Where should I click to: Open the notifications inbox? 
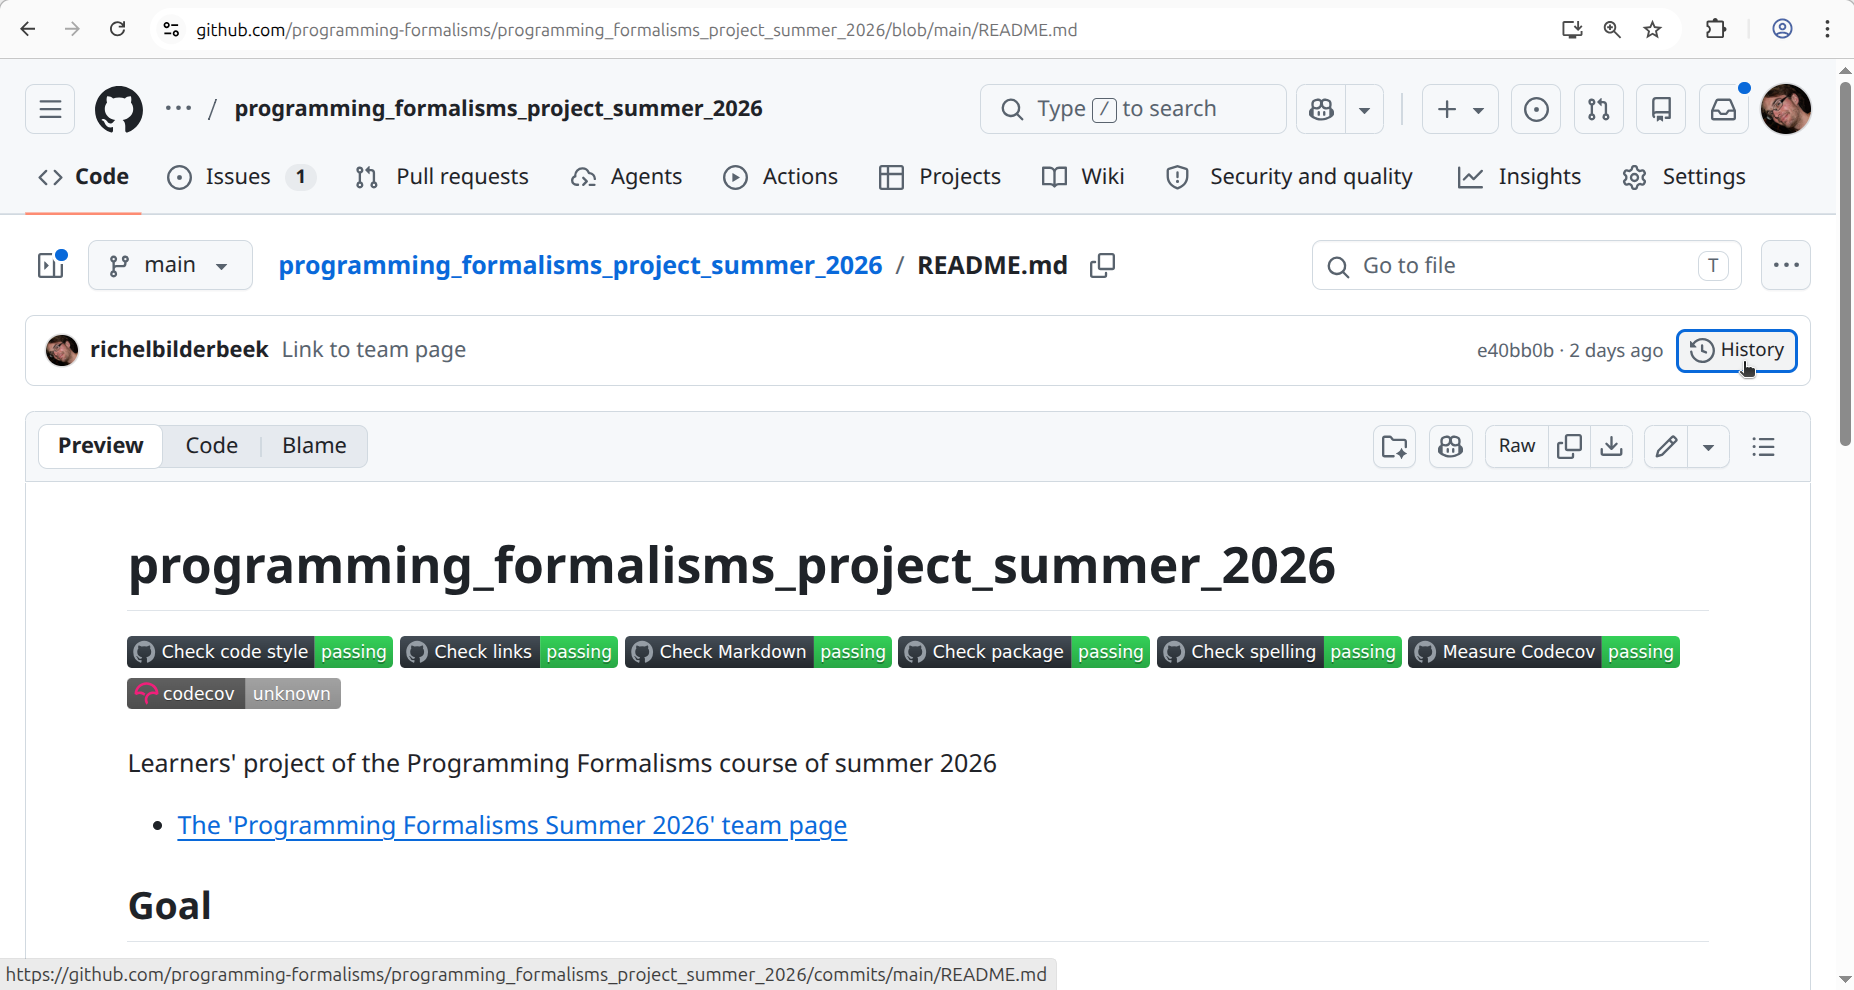click(x=1724, y=109)
